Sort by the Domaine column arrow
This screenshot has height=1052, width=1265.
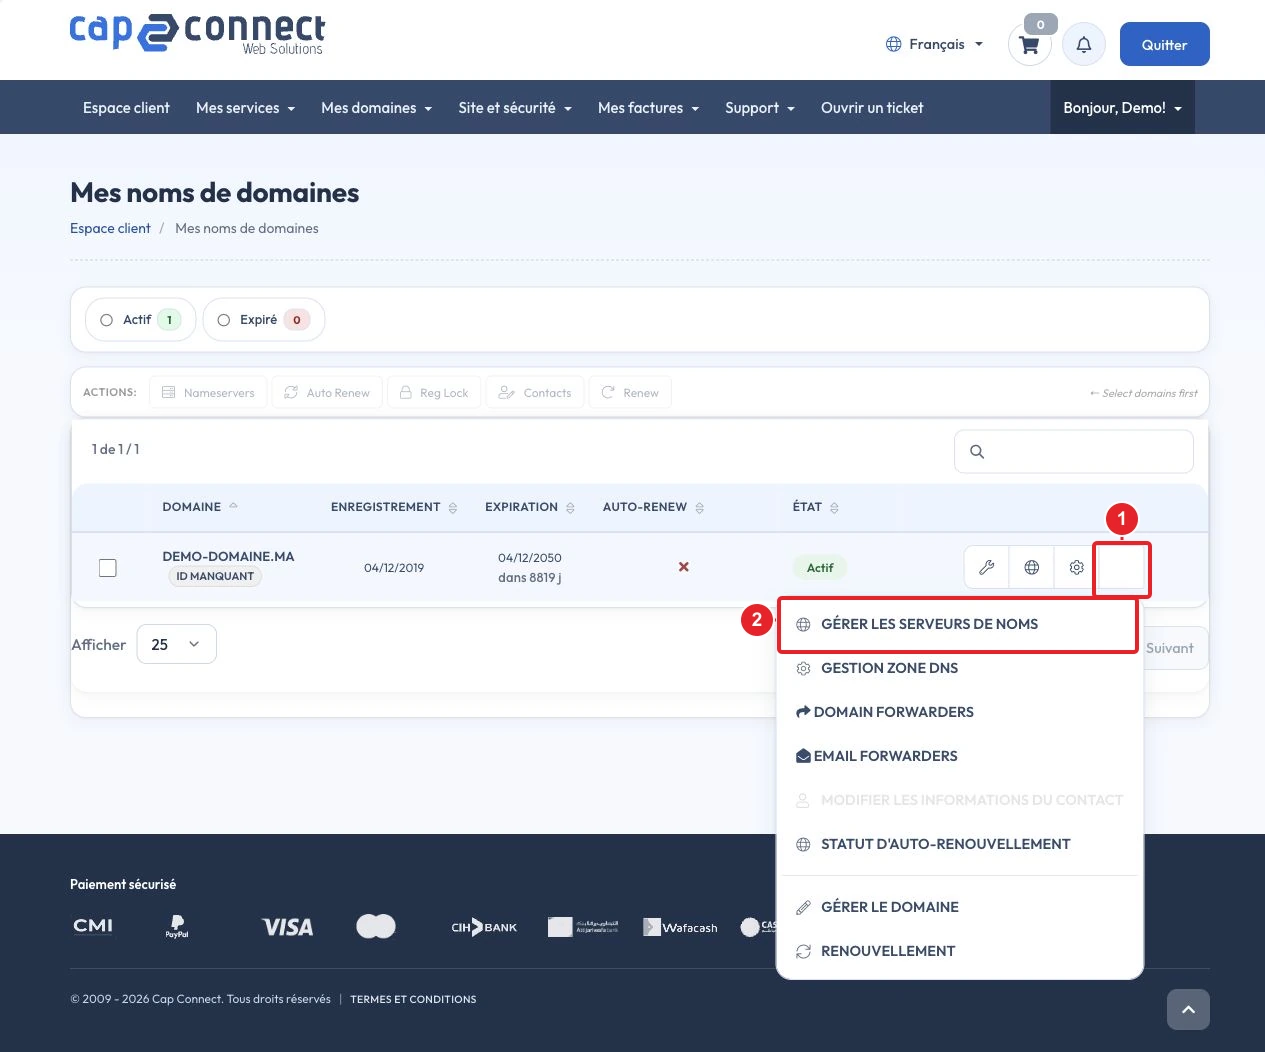click(233, 506)
